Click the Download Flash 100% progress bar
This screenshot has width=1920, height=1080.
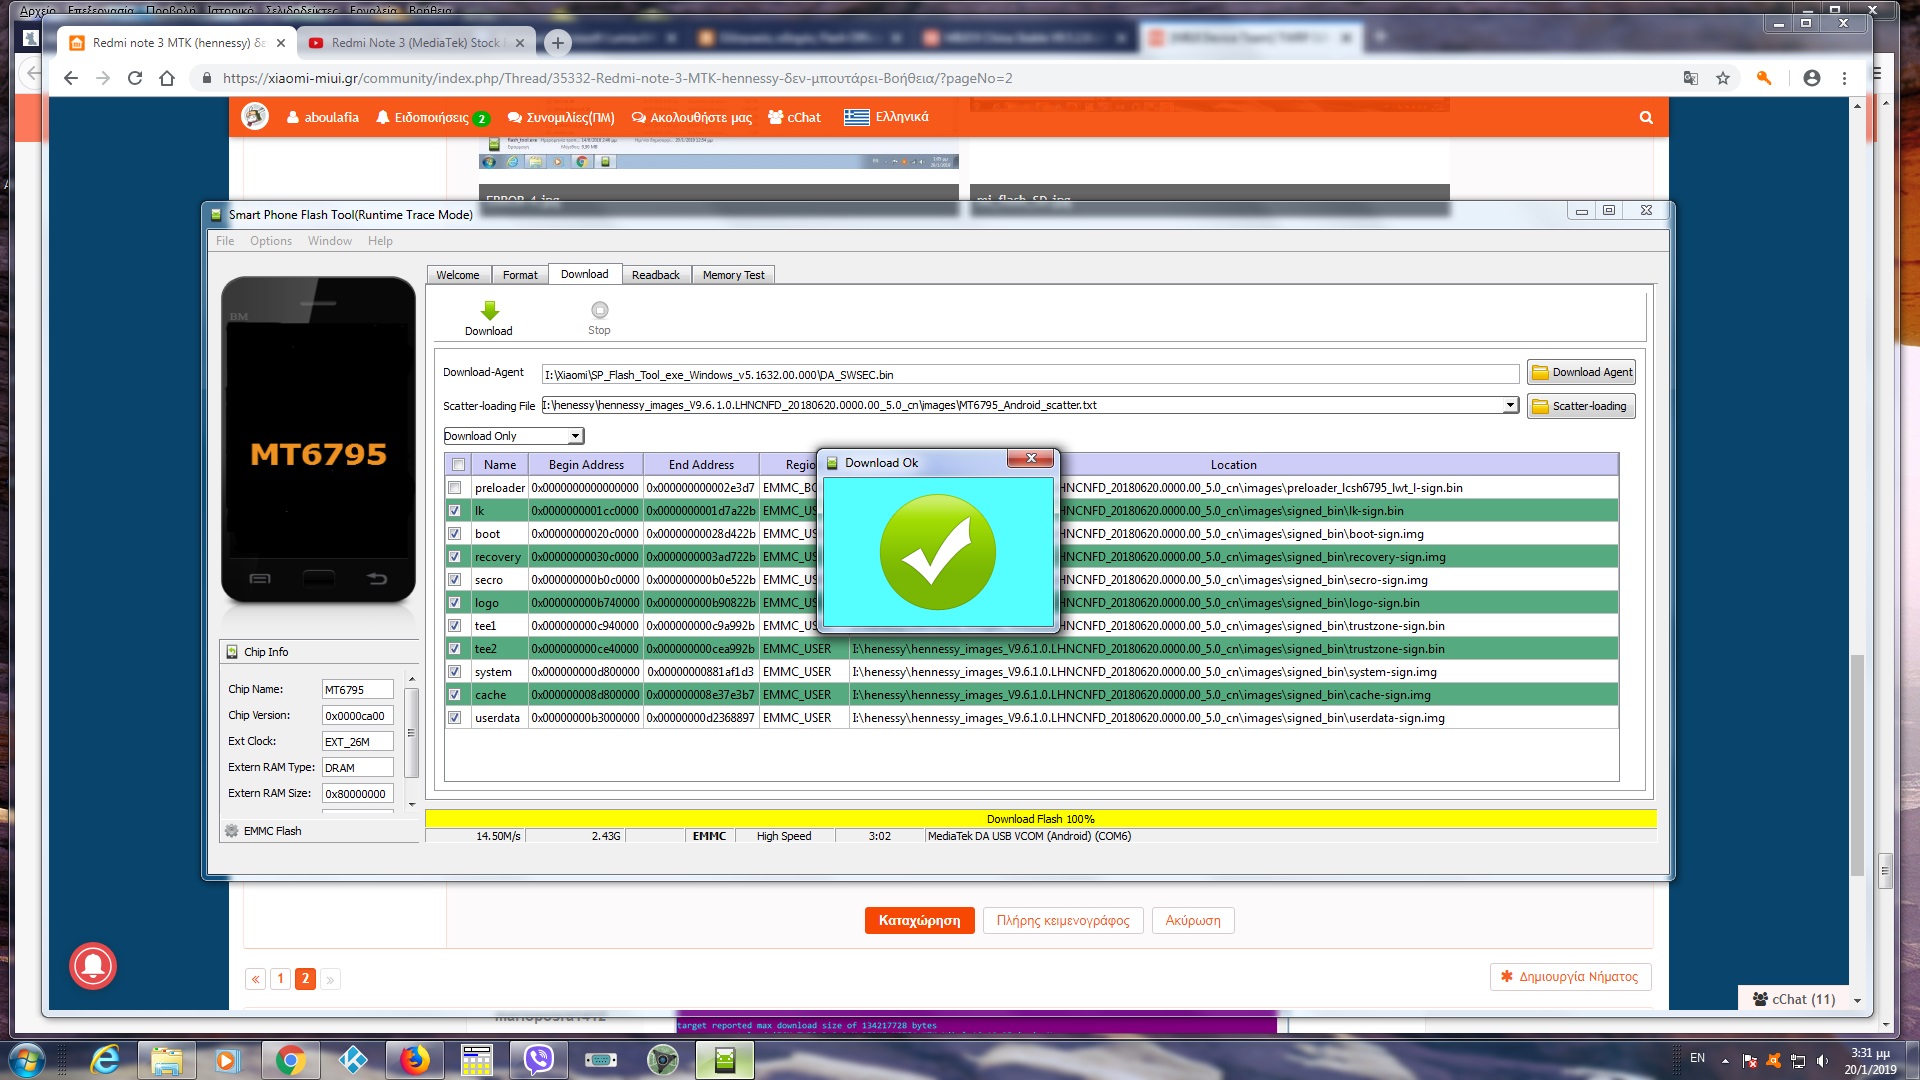[1040, 819]
